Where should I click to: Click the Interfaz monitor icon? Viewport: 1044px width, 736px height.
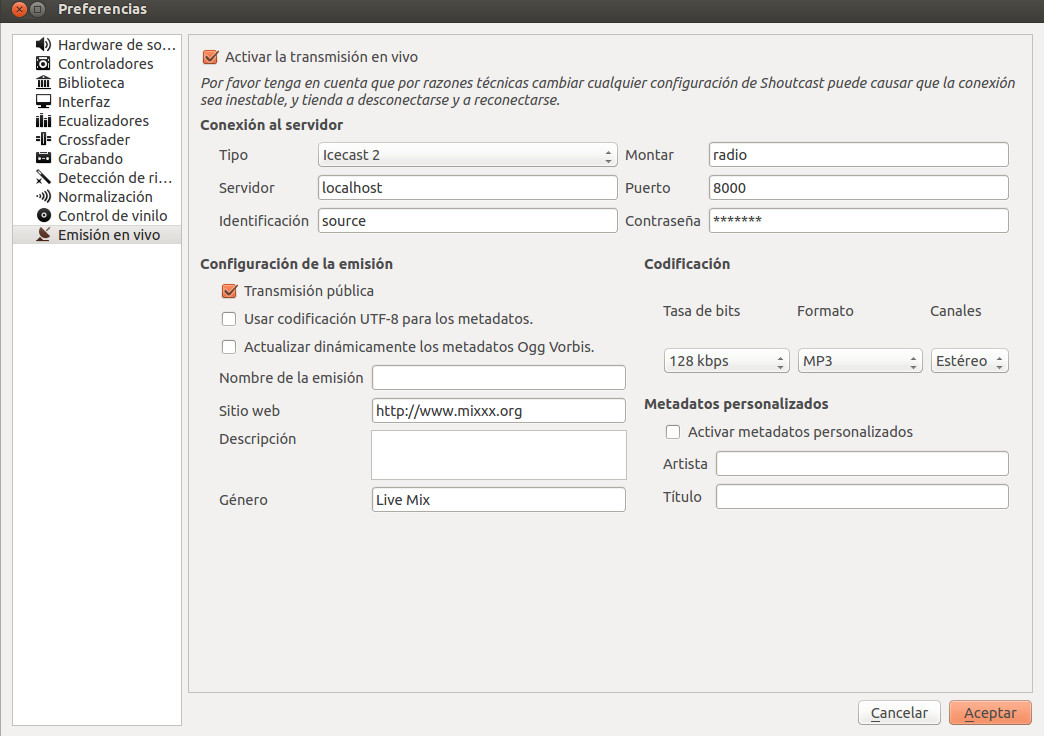tap(43, 102)
